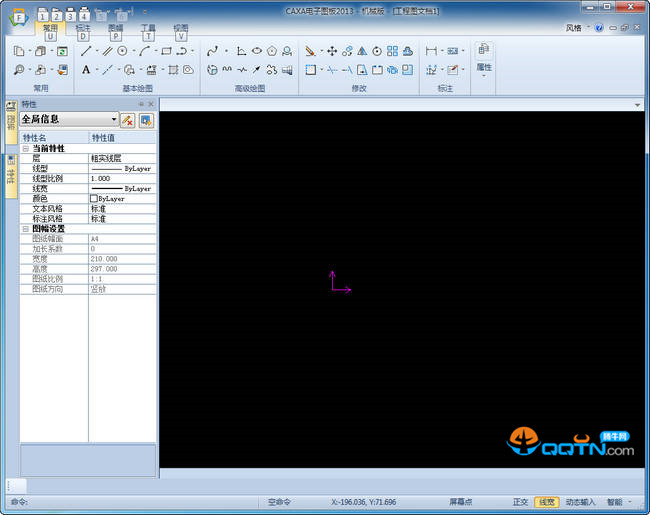The width and height of the screenshot is (650, 515).
Task: Click the quick select icon in Properties panel
Action: 146,120
